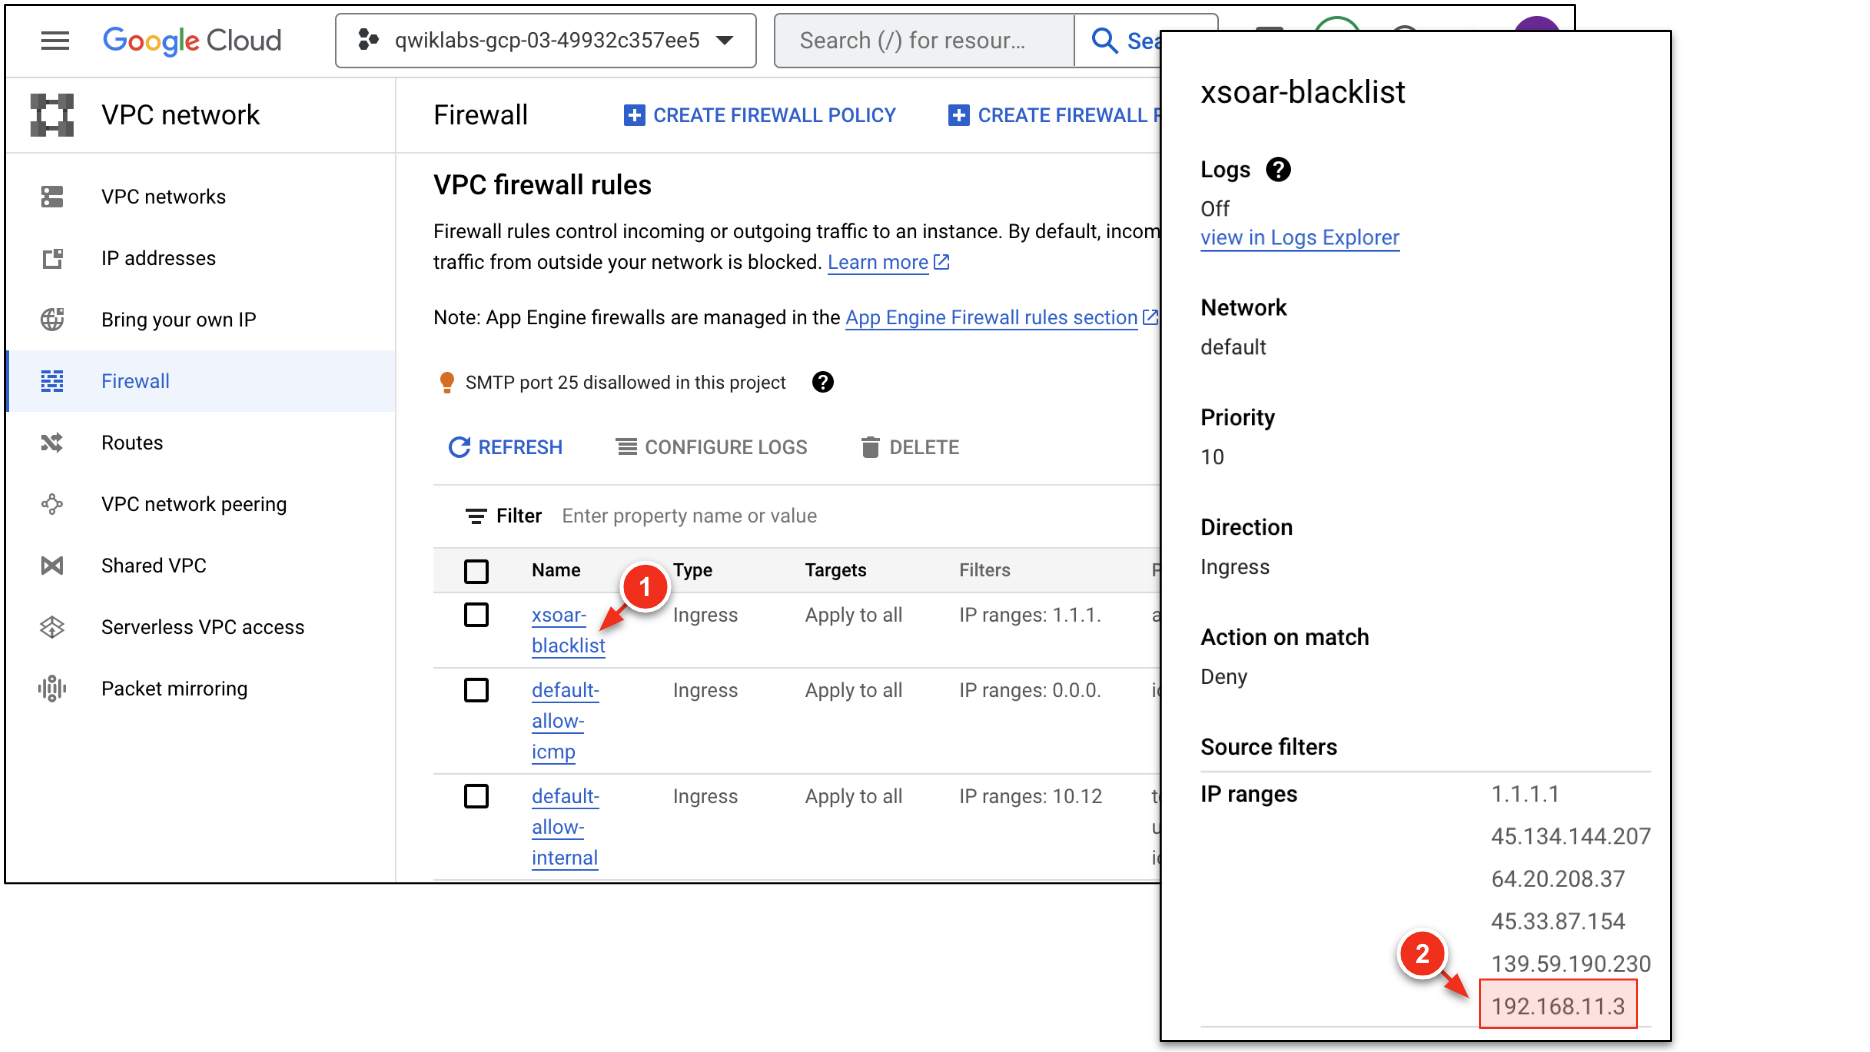Tick the default-allow-internal rule checkbox
1870x1052 pixels.
click(476, 796)
